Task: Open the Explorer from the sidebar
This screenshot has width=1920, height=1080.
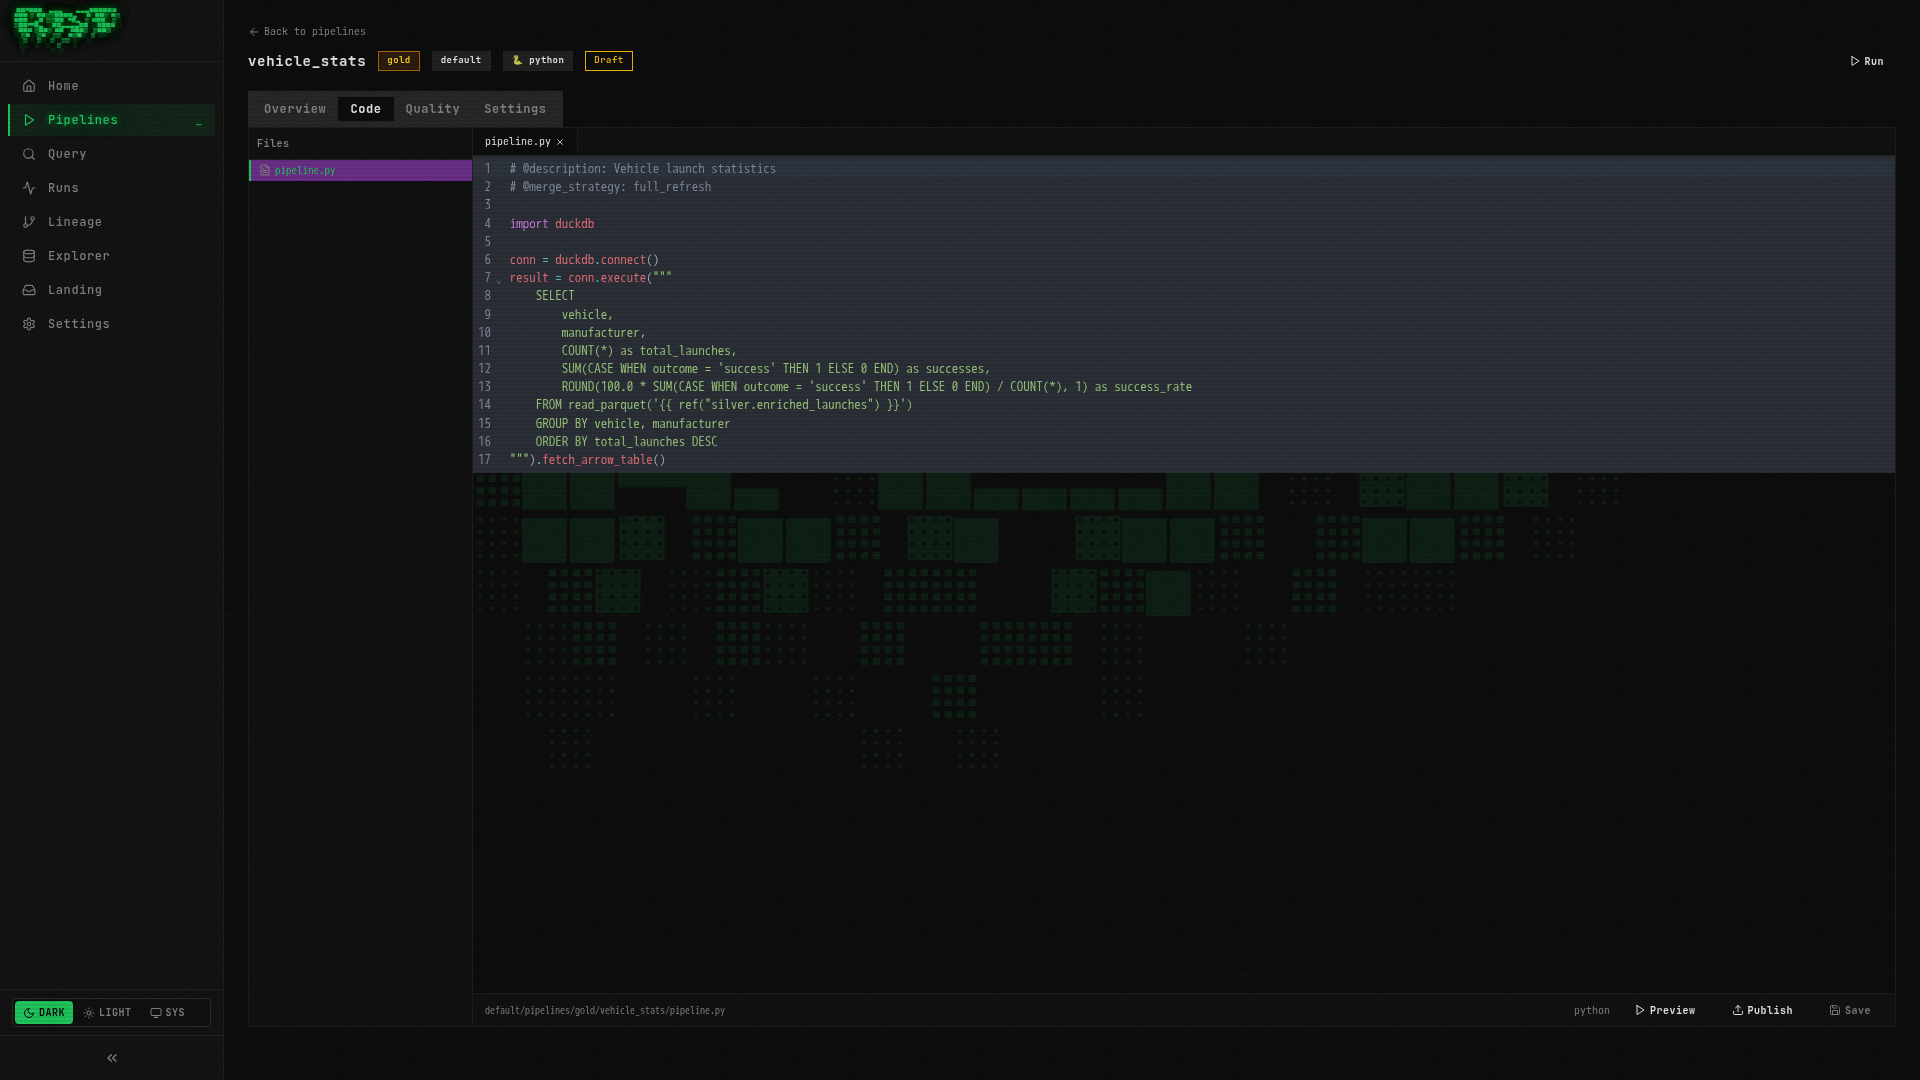Action: (x=77, y=255)
